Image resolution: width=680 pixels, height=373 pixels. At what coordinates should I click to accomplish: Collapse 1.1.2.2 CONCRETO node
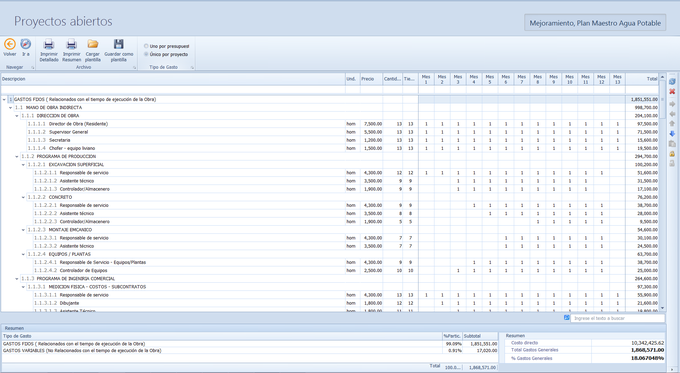click(x=23, y=197)
